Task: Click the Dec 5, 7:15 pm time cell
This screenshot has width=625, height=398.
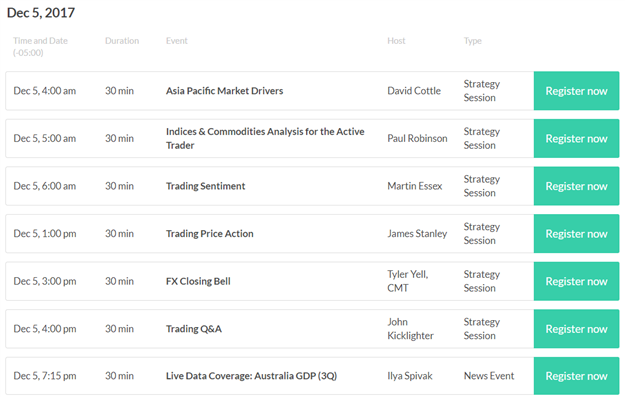Action: click(x=45, y=376)
